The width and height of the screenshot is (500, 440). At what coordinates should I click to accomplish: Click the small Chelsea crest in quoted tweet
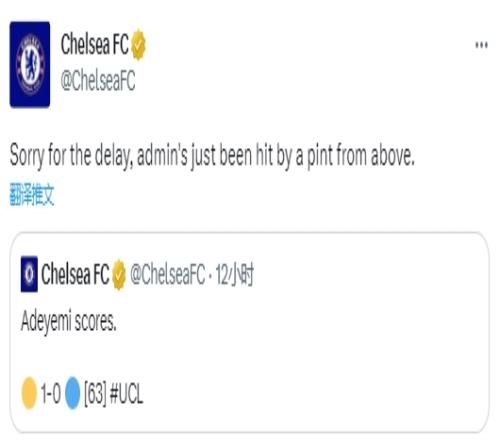point(29,274)
